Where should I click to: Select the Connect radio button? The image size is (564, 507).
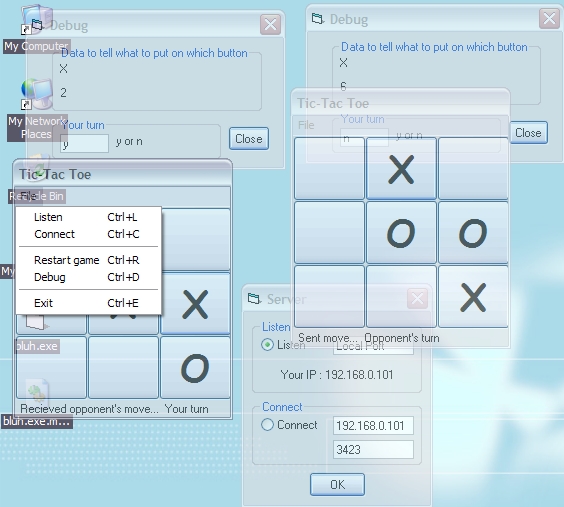267,425
